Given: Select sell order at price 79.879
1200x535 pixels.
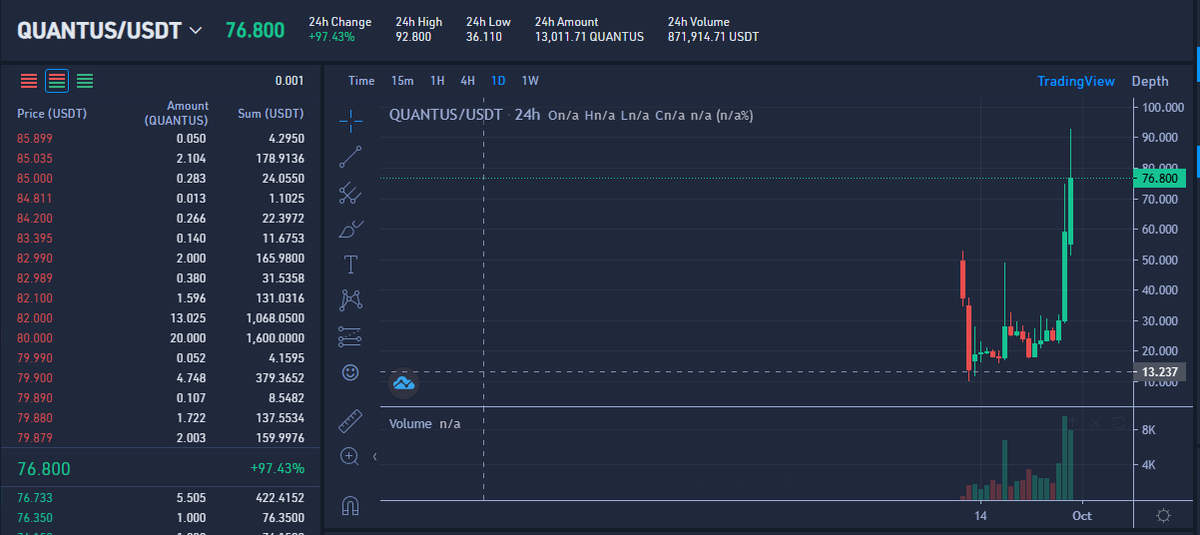Looking at the screenshot, I should (x=160, y=438).
